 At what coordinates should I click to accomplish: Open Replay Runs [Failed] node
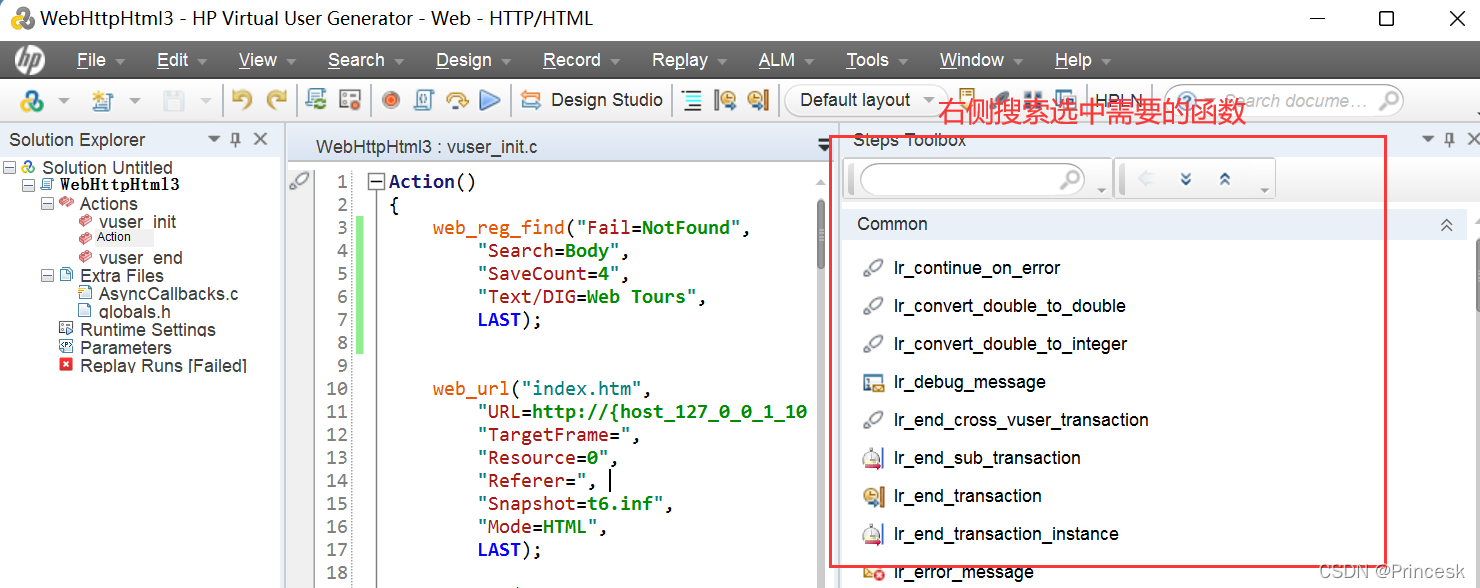click(x=163, y=365)
